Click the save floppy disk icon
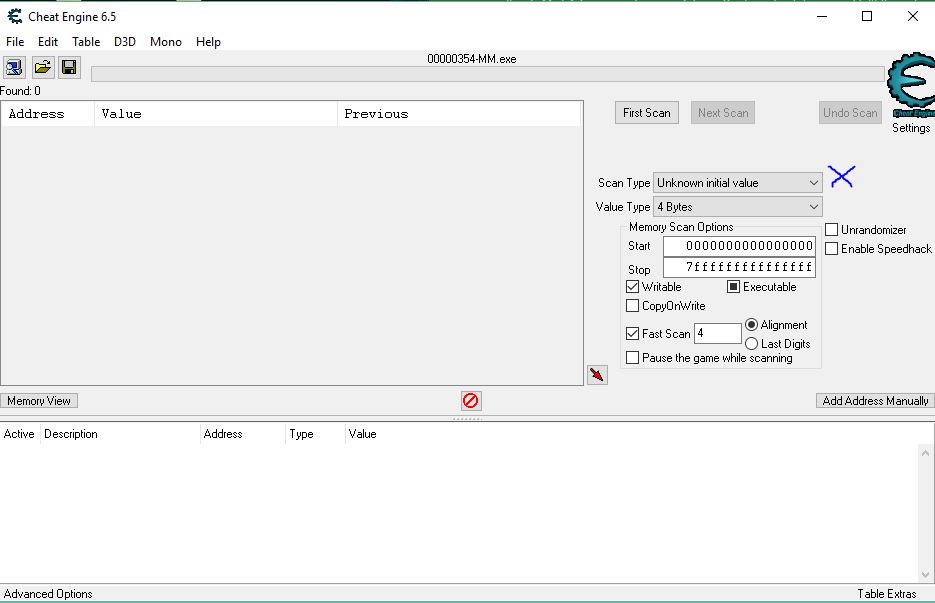The image size is (935, 603). [x=69, y=67]
